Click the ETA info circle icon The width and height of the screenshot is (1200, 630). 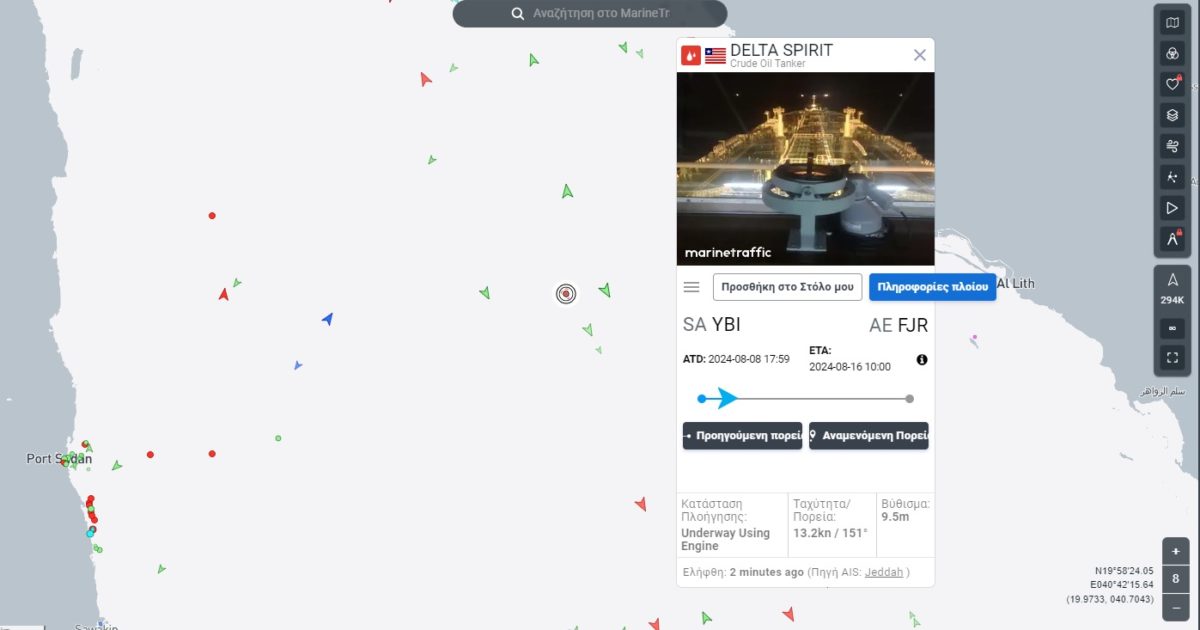922,359
